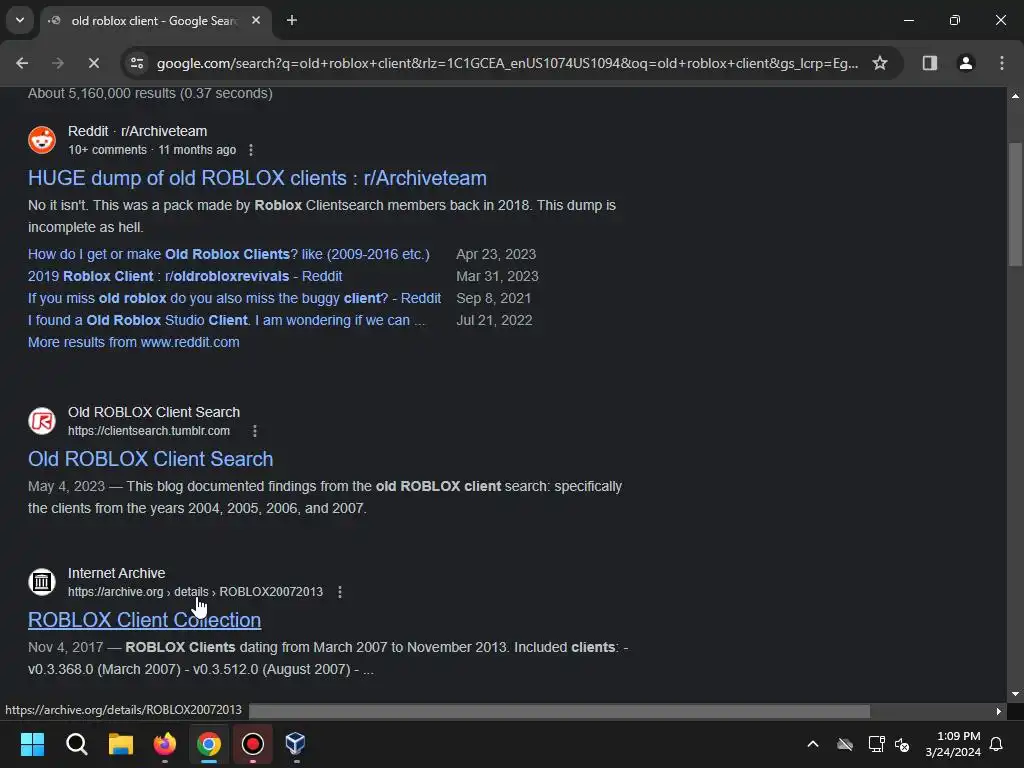Open If you miss old roblox buggy client link

[234, 298]
